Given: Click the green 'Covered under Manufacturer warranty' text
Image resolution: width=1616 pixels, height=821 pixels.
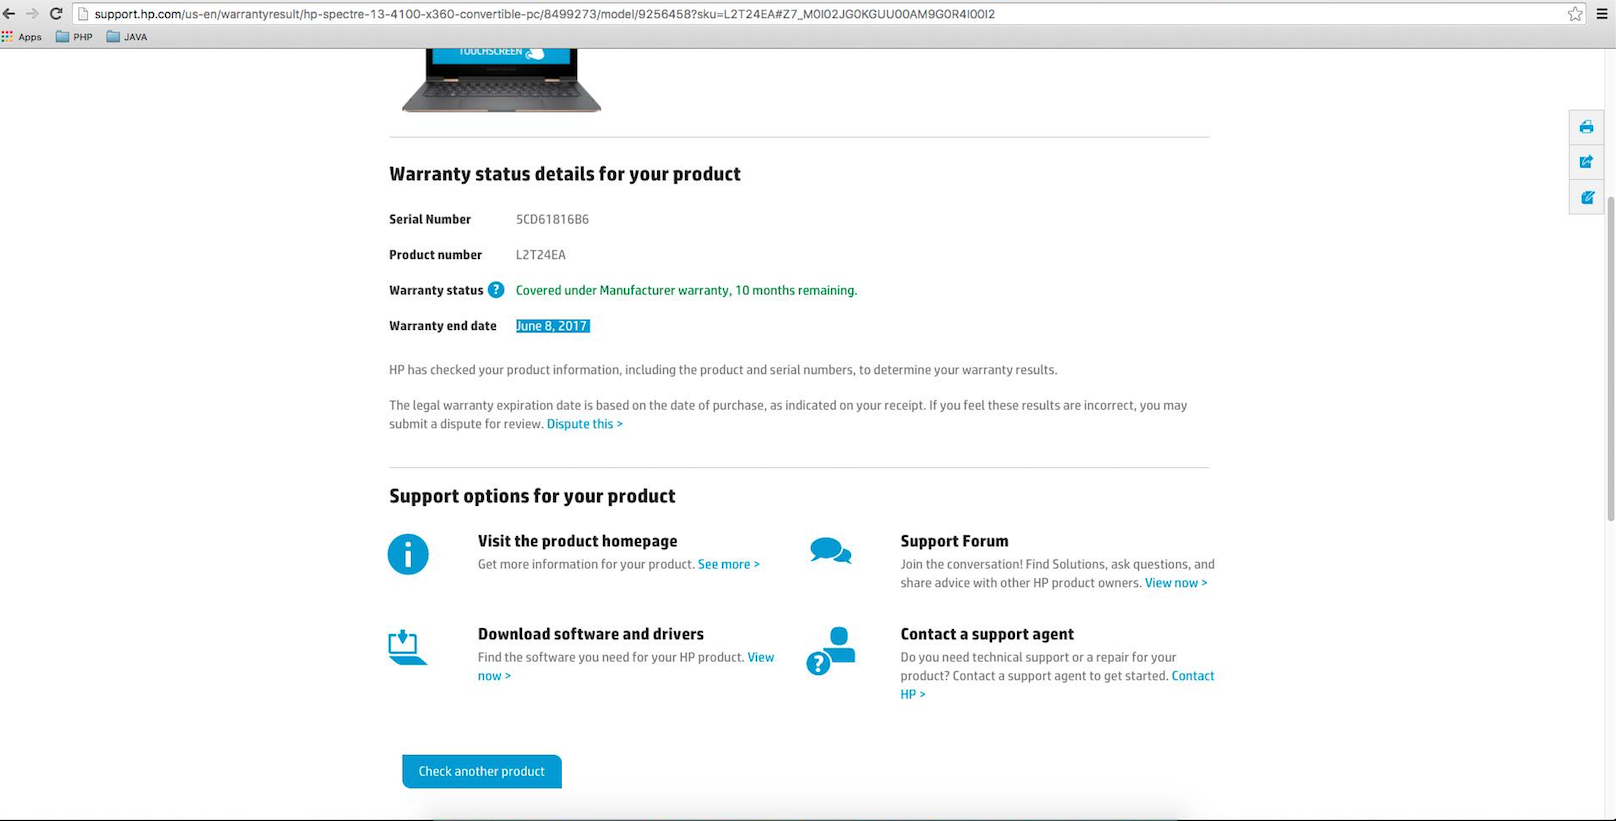Looking at the screenshot, I should pyautogui.click(x=686, y=290).
